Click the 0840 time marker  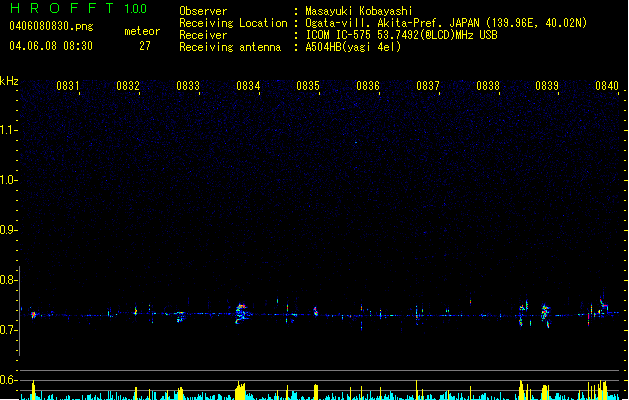pos(607,86)
